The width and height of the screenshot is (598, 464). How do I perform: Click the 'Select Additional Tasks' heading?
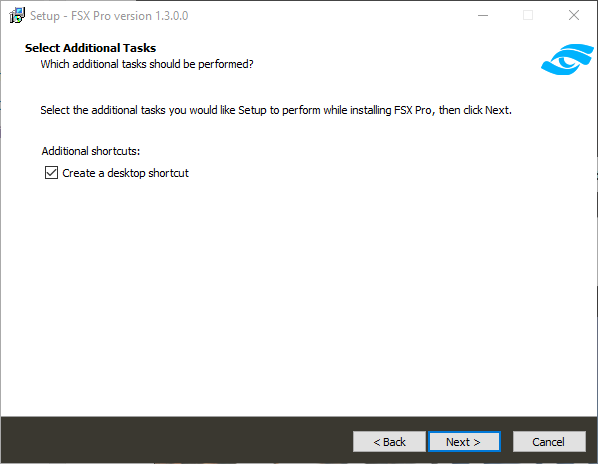click(x=90, y=48)
